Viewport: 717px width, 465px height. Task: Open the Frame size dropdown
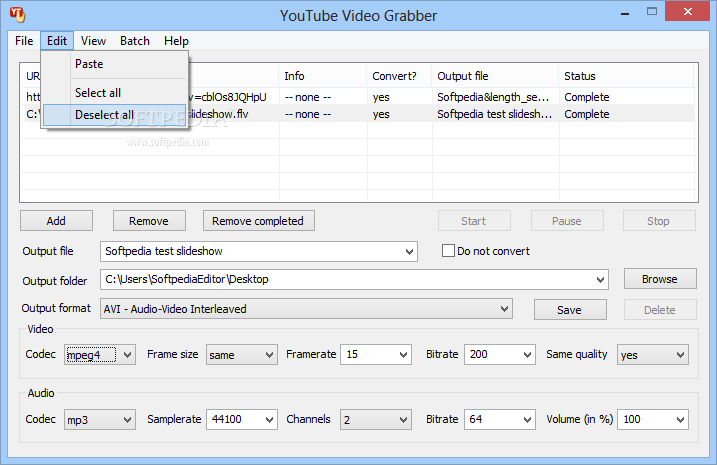click(241, 355)
